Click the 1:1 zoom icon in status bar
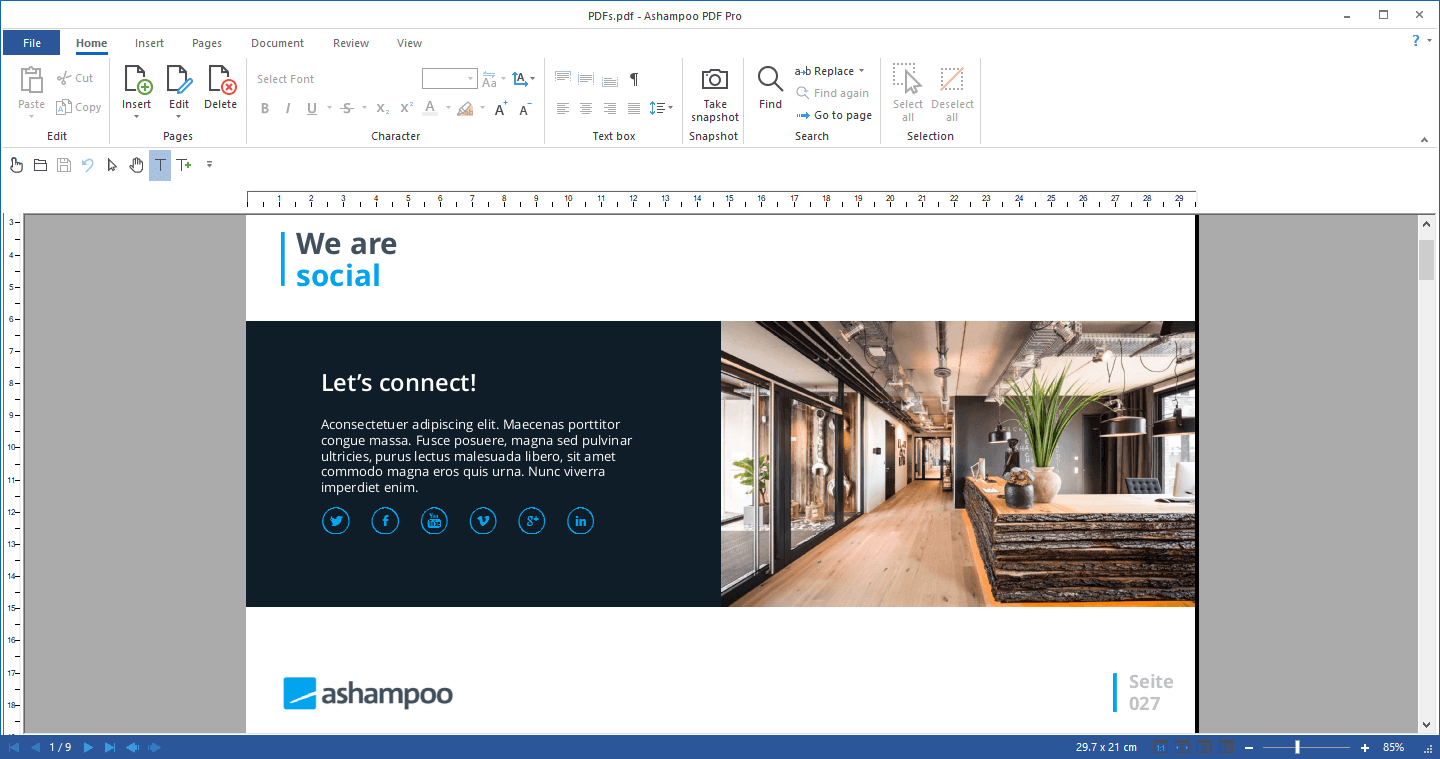This screenshot has width=1440, height=759. (1161, 746)
